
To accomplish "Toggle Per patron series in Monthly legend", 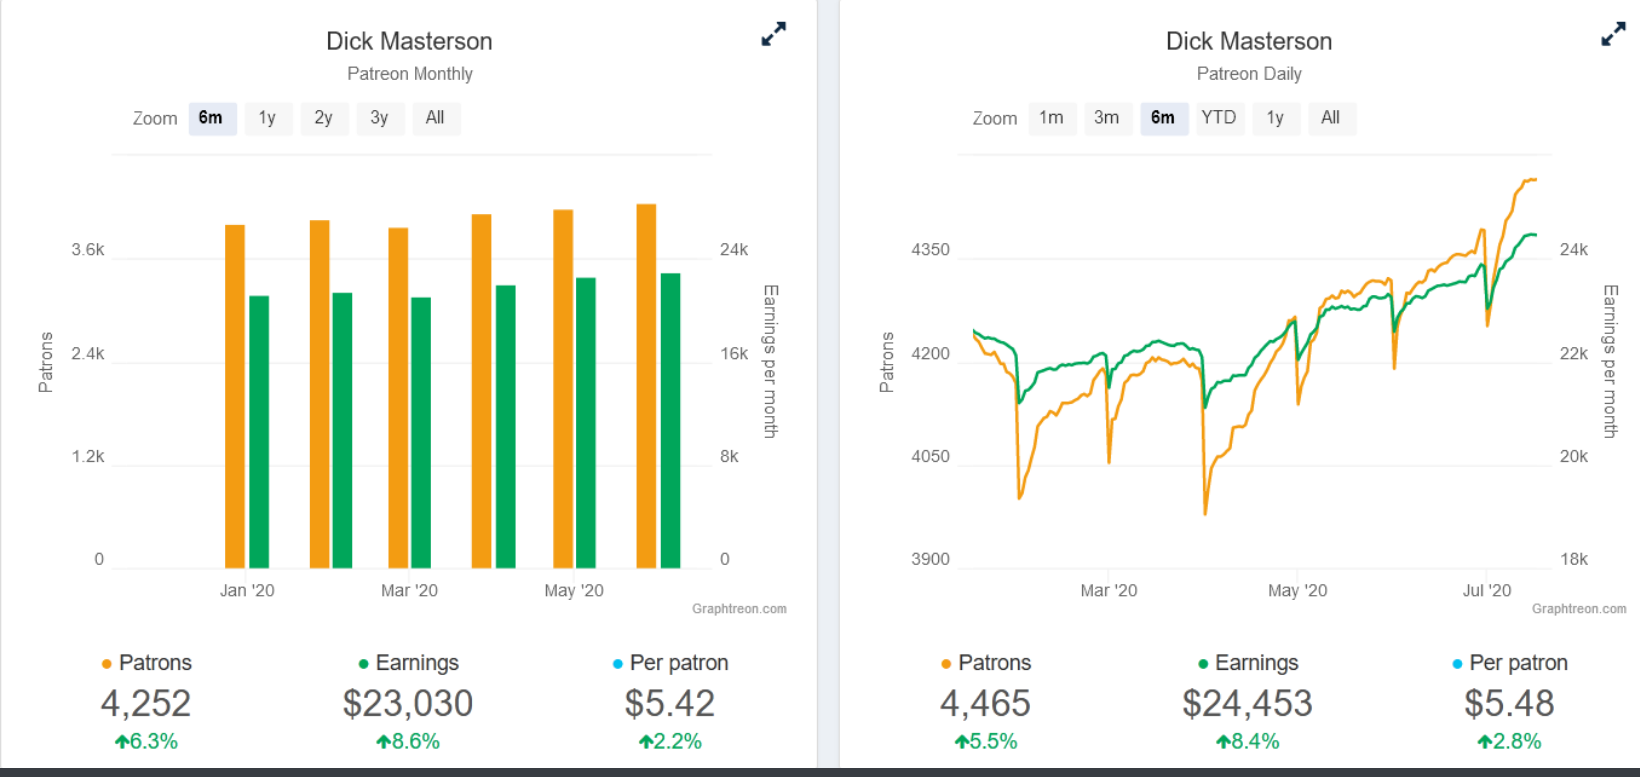I will tap(670, 663).
